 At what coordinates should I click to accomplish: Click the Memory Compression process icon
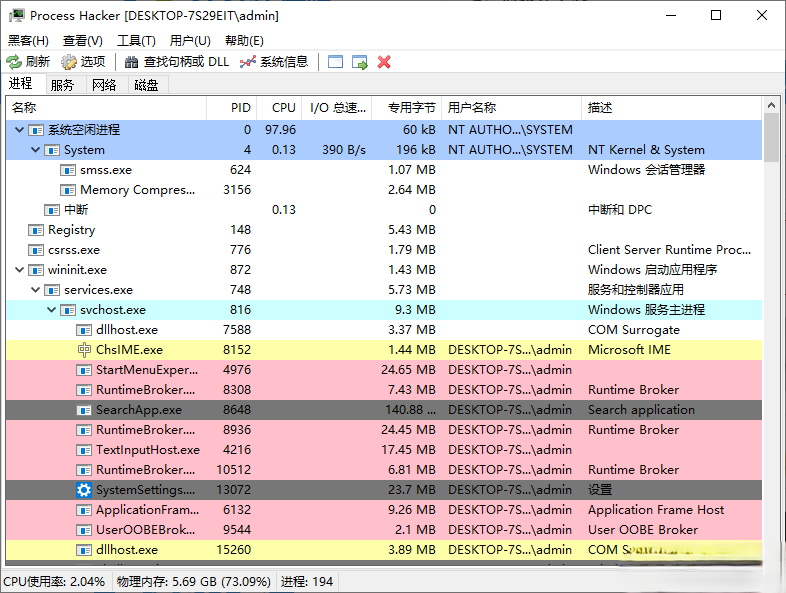tap(68, 190)
